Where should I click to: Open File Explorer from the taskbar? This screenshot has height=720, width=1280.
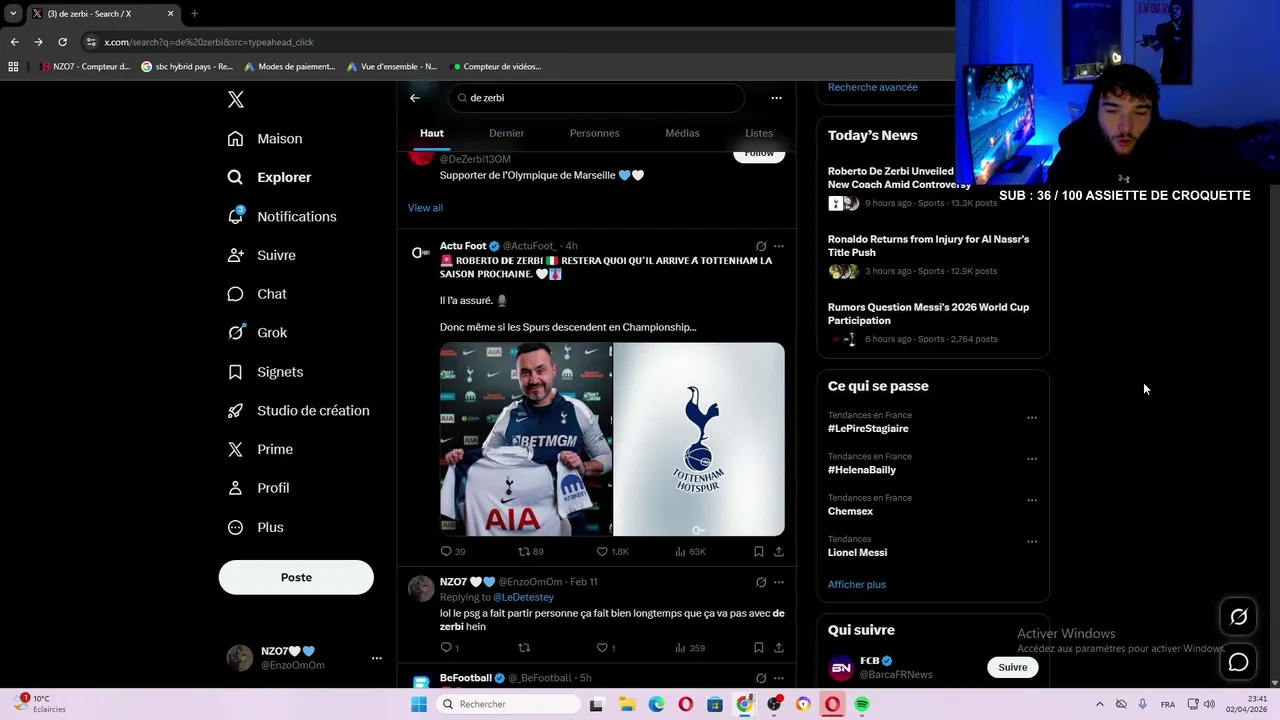pos(627,704)
